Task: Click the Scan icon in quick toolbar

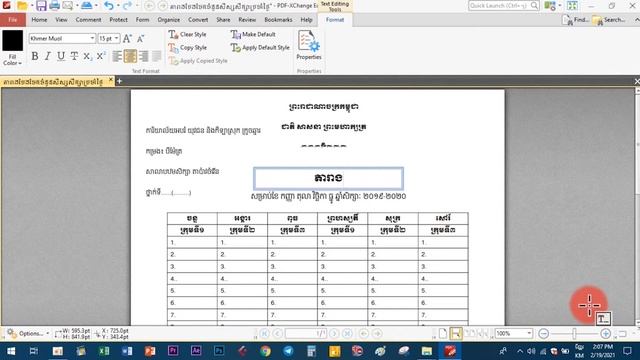Action: pyautogui.click(x=86, y=6)
